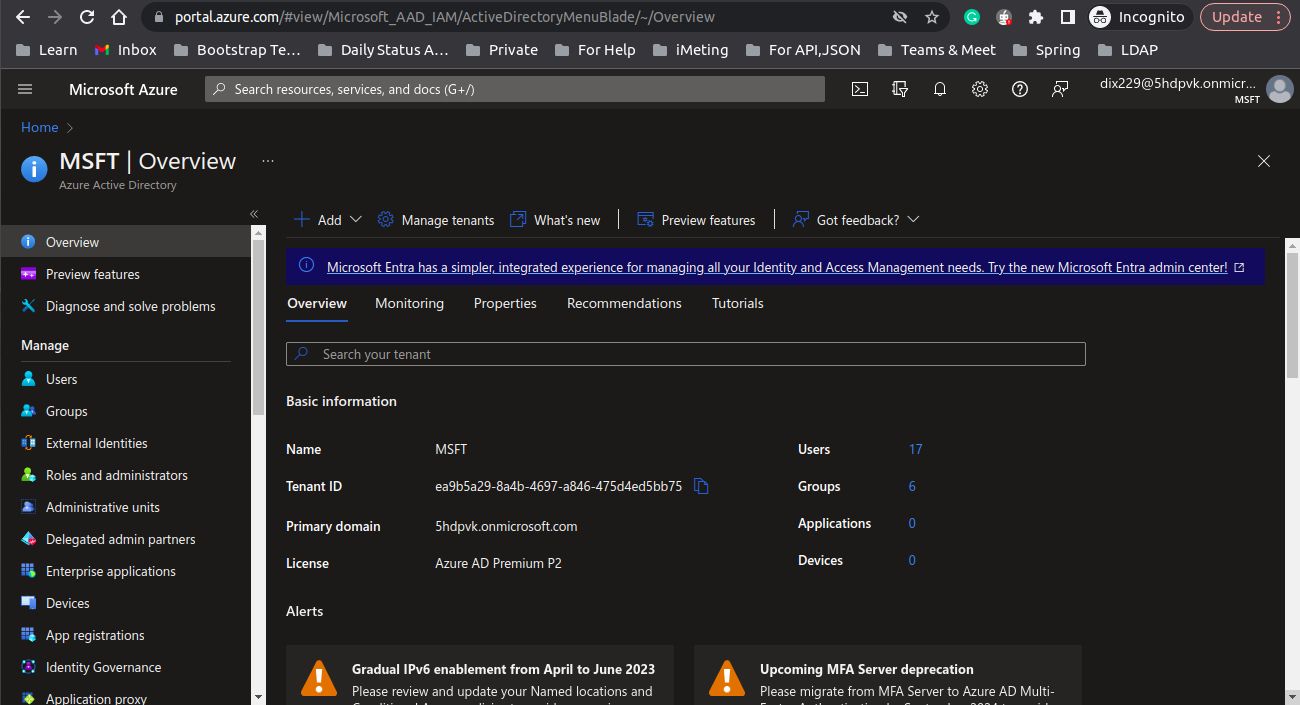1300x705 pixels.
Task: Switch to the Tutorials tab
Action: 737,303
